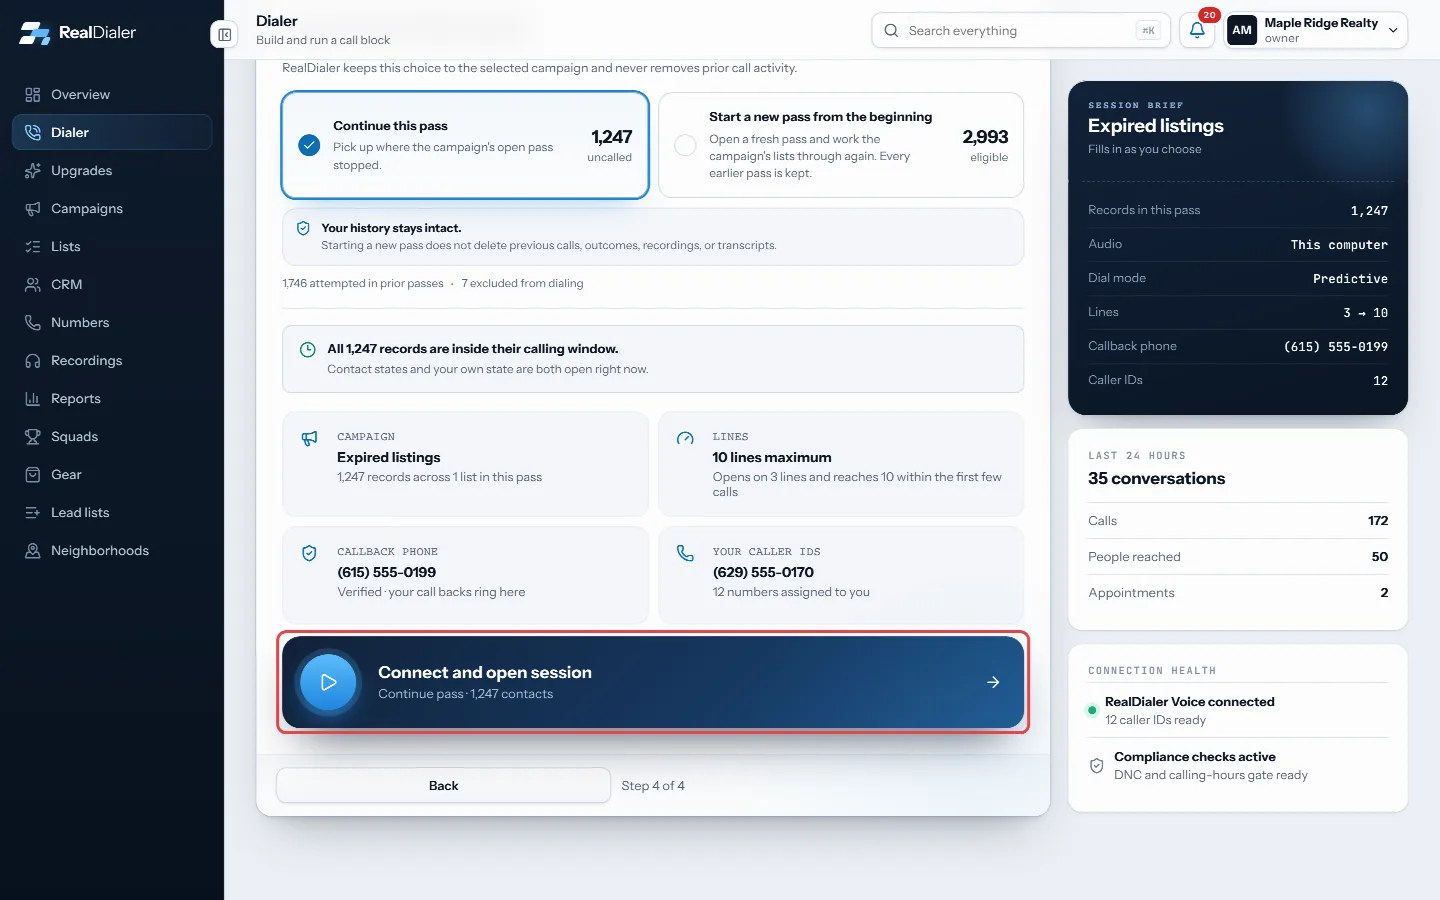Click the CRM people icon
The height and width of the screenshot is (900, 1440).
coord(33,285)
